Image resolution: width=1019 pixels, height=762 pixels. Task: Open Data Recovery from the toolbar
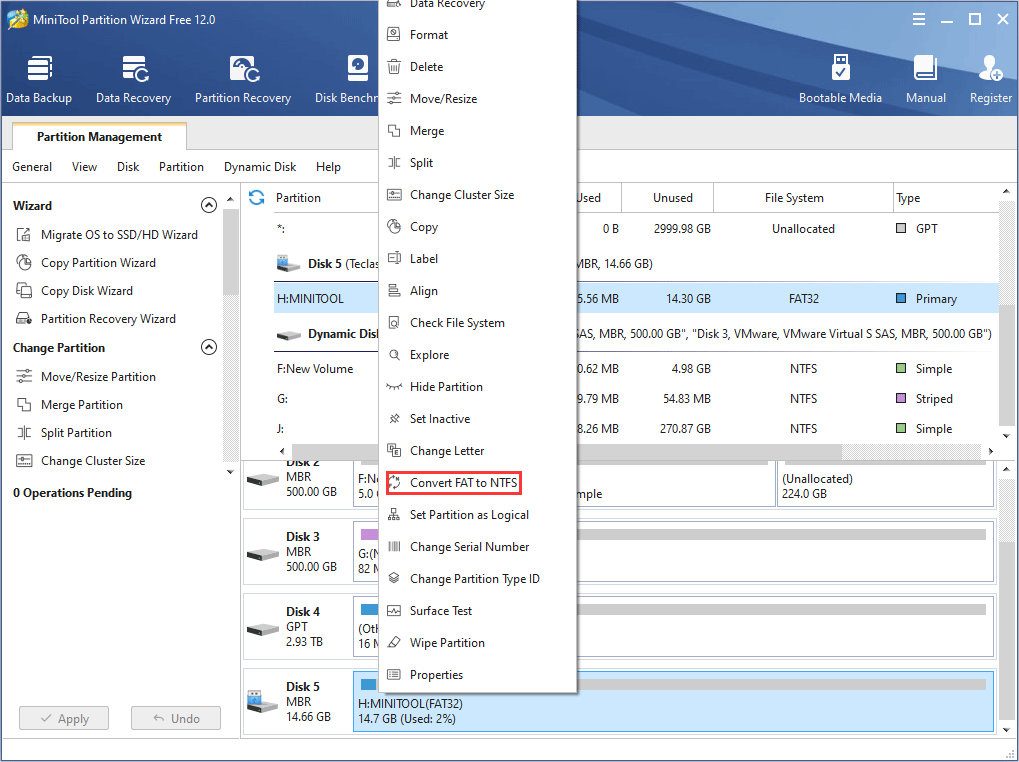(133, 79)
